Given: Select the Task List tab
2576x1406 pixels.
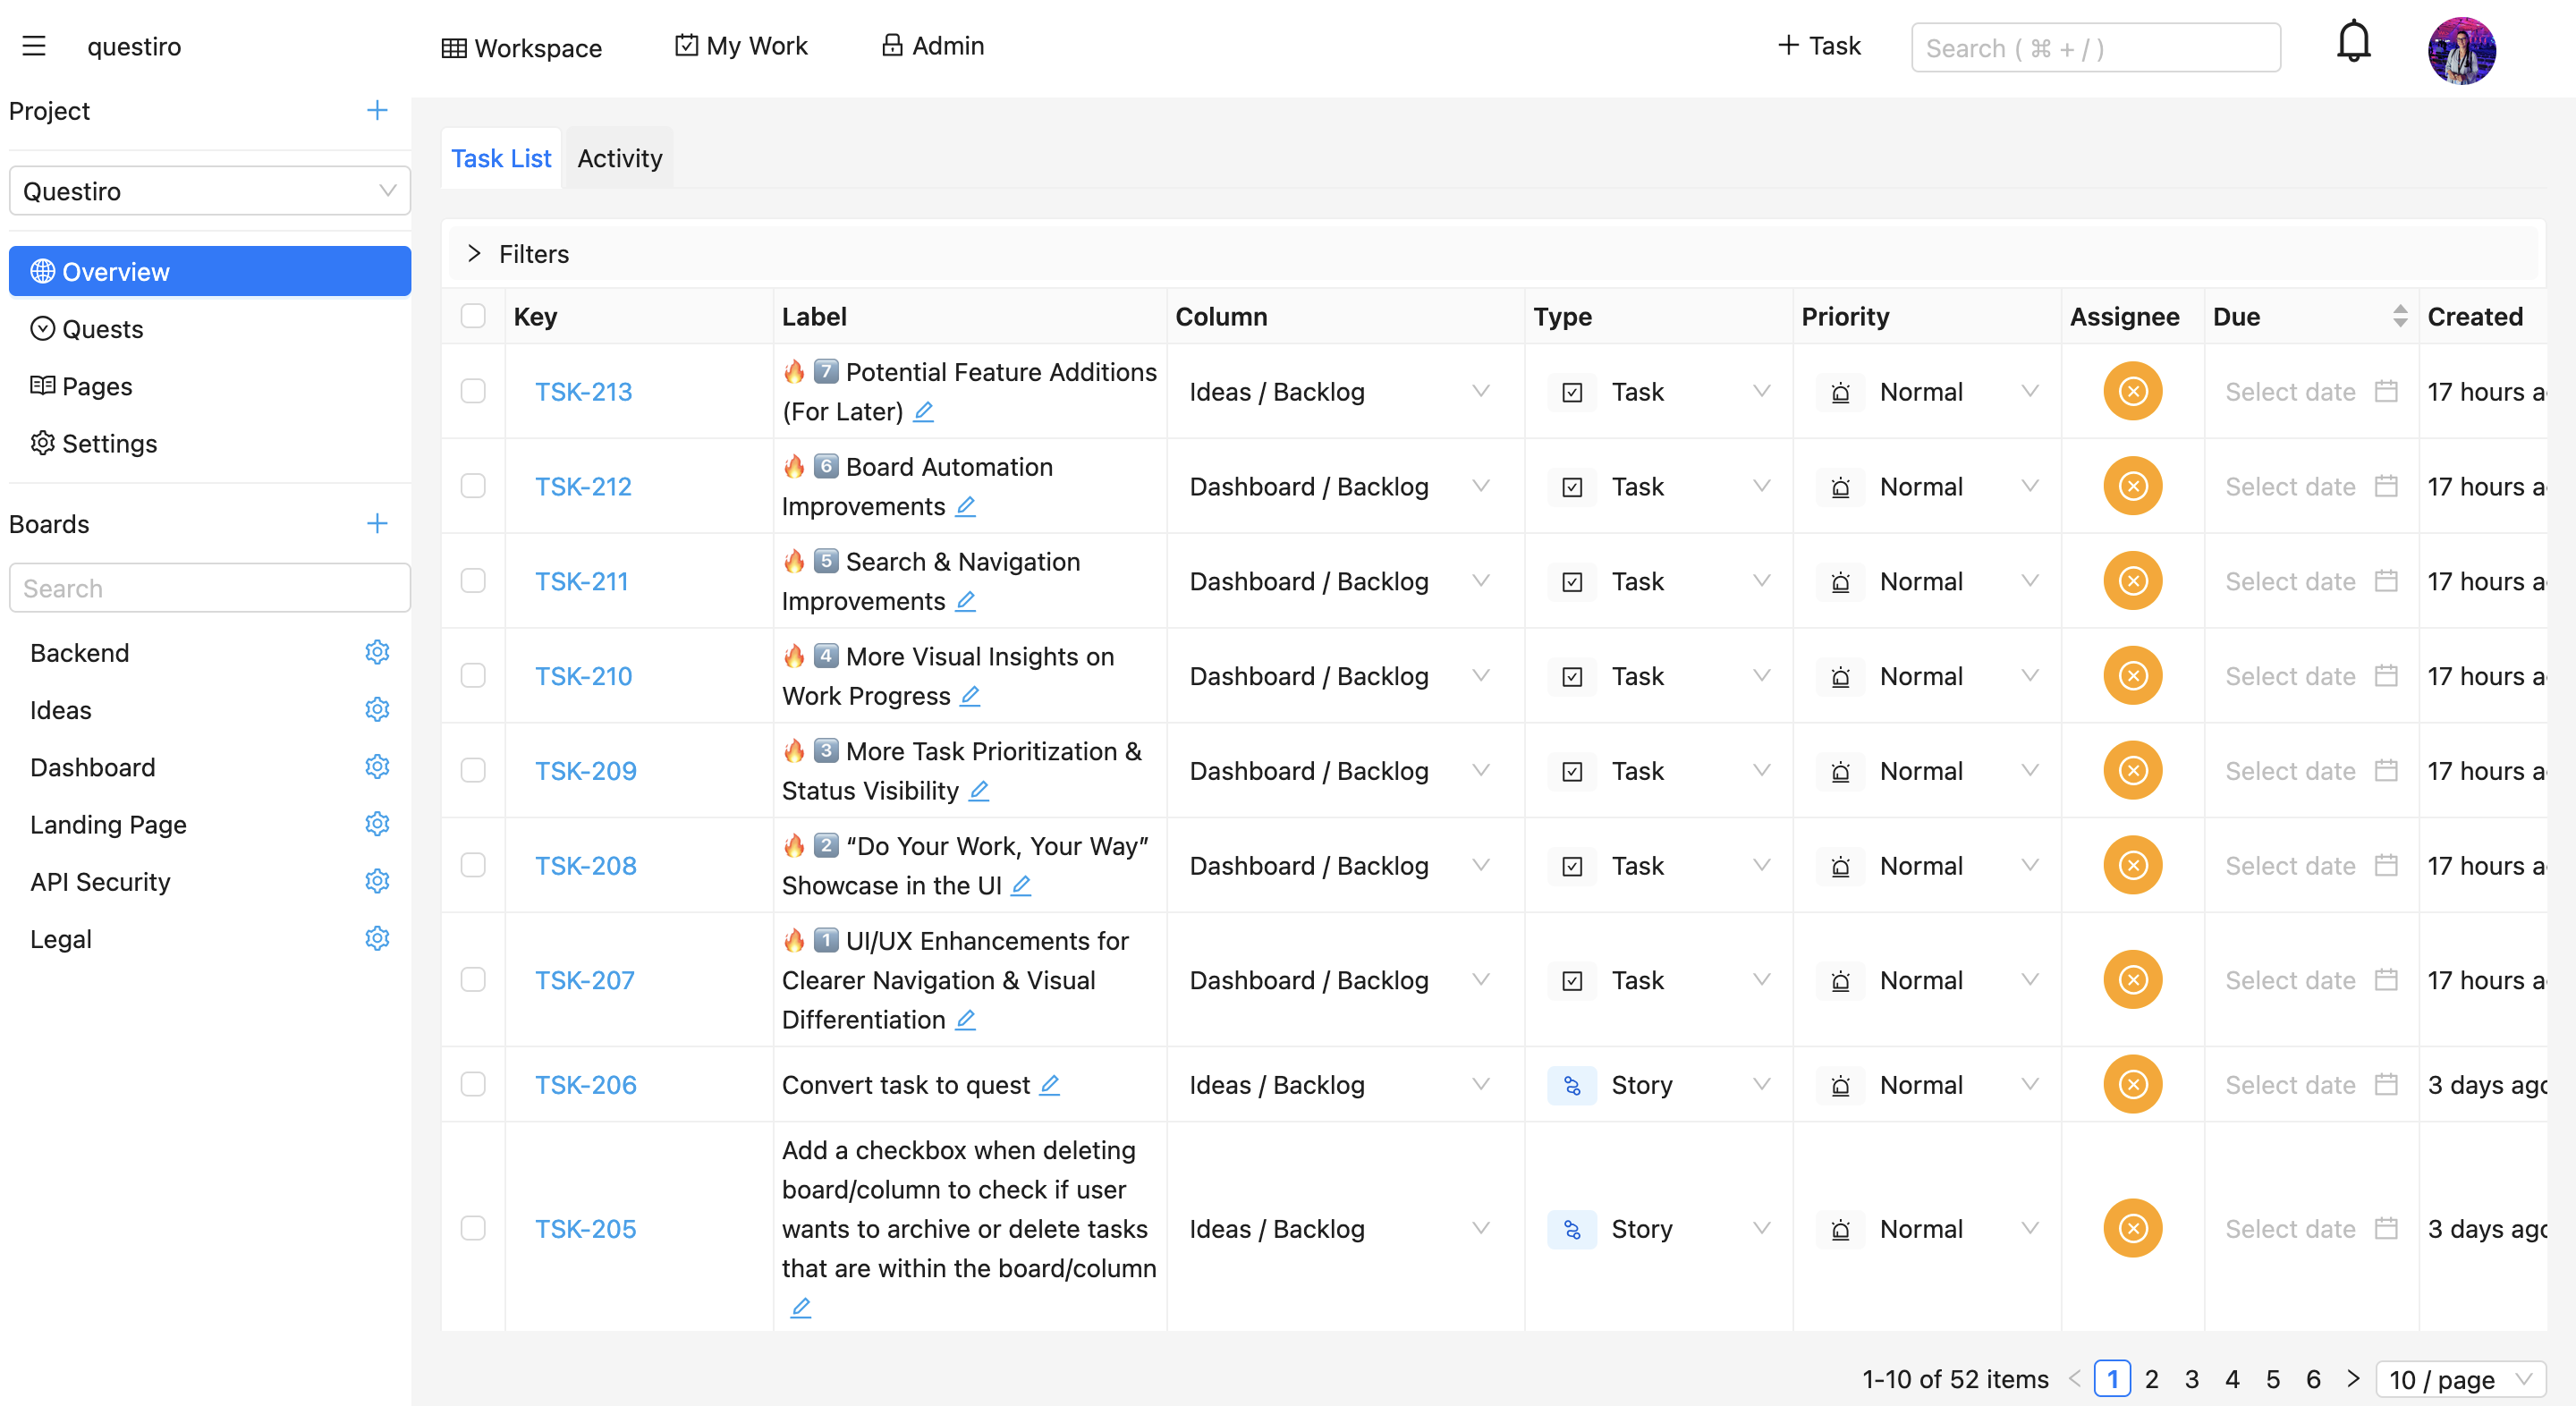Looking at the screenshot, I should [501, 158].
